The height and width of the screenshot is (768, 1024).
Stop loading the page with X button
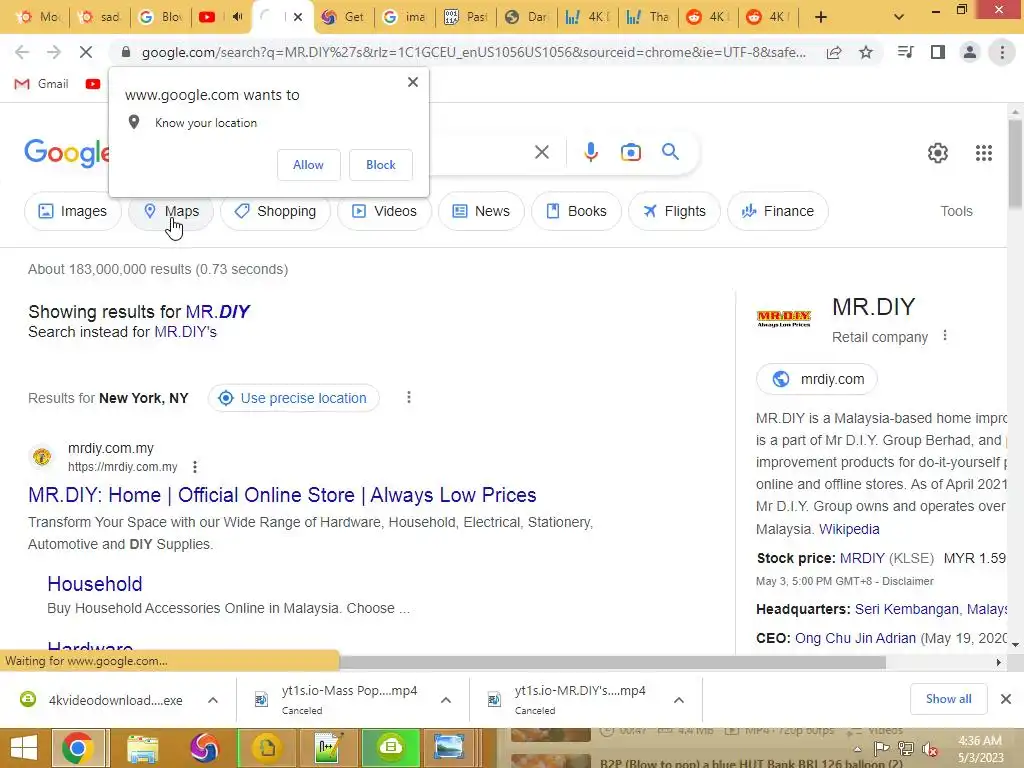[86, 52]
